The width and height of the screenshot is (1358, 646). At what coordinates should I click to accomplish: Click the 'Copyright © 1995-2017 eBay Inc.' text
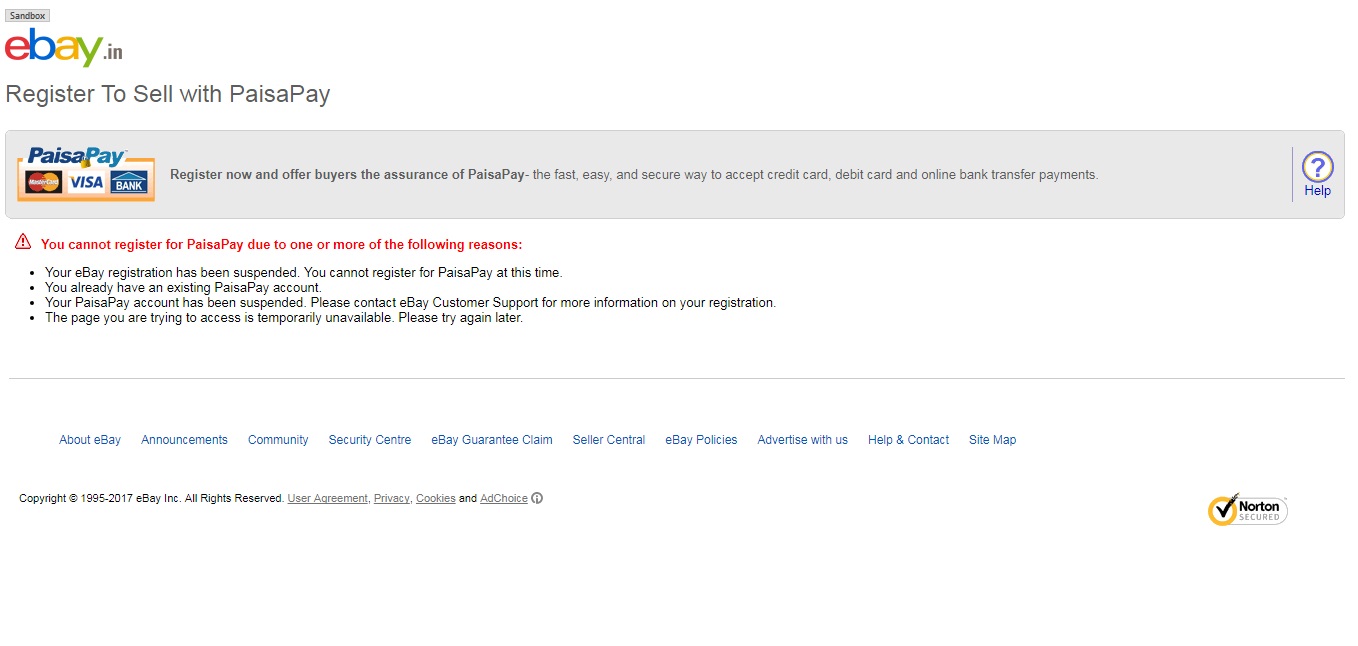(151, 498)
